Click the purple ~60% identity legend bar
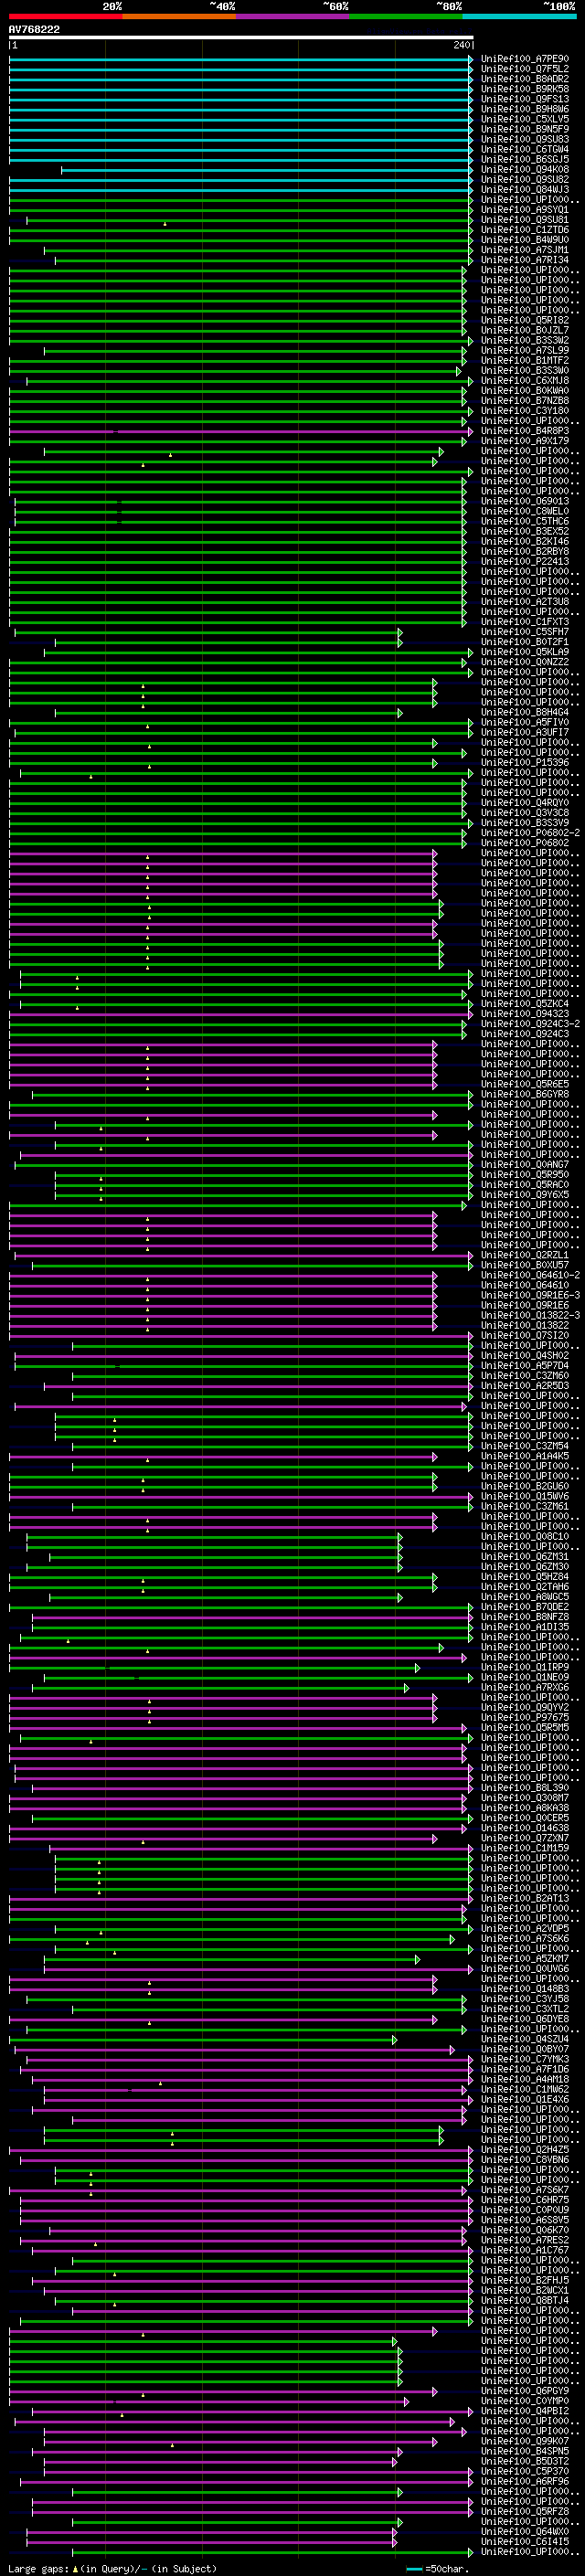 point(293,16)
